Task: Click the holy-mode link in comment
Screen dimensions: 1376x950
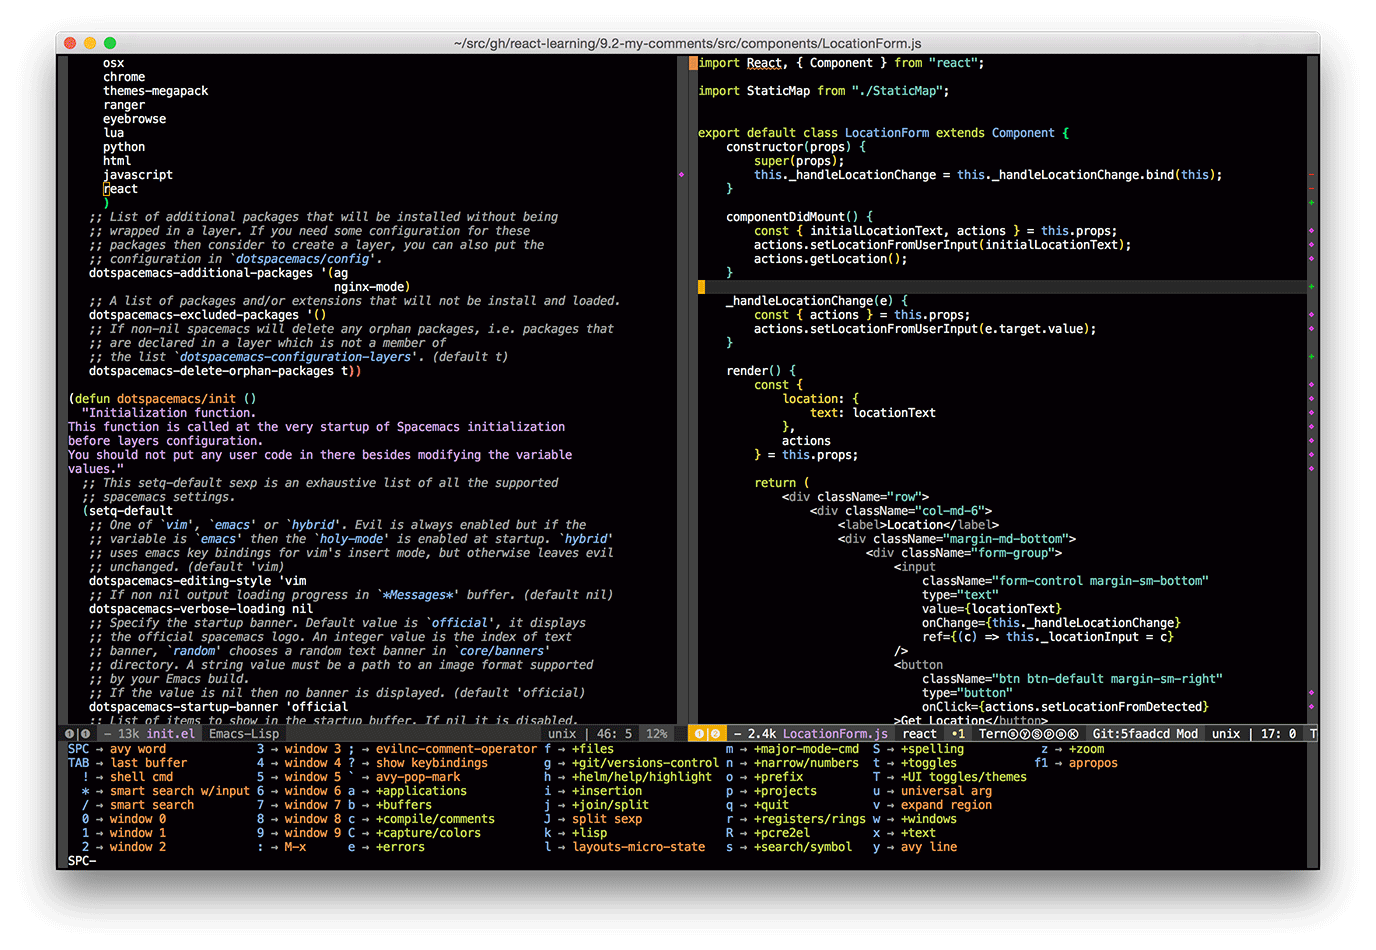Action: [x=352, y=539]
